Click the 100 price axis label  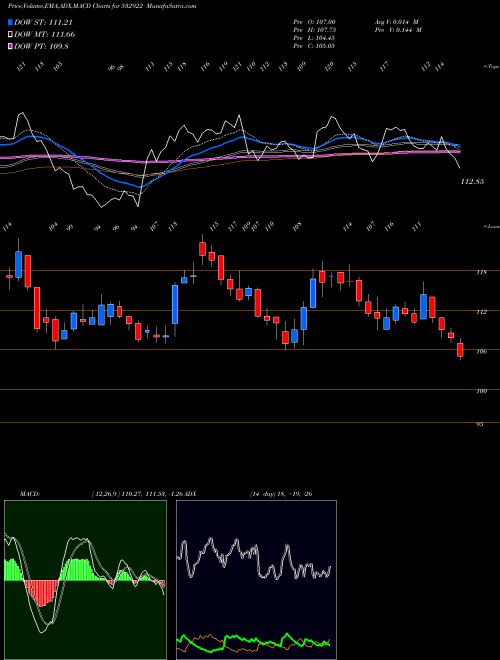[x=481, y=391]
